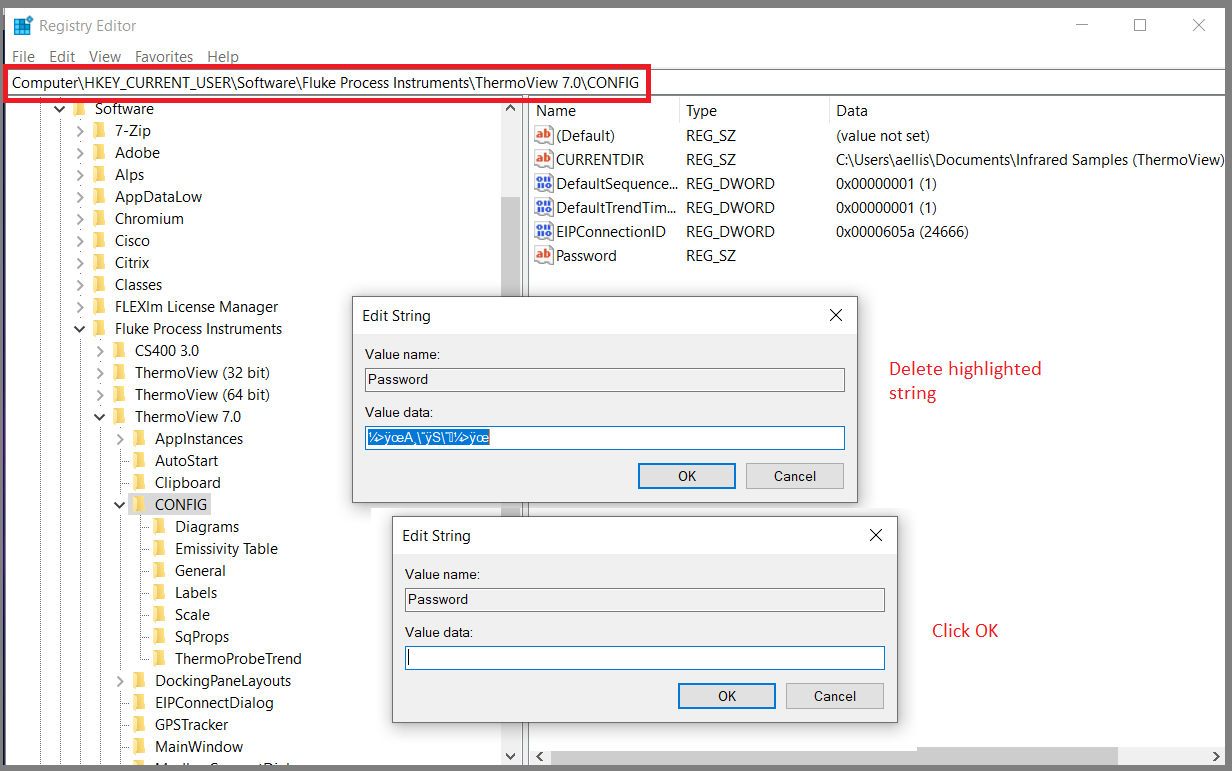Select the EIPConnectDialog folder icon
The width and height of the screenshot is (1232, 771).
[139, 702]
